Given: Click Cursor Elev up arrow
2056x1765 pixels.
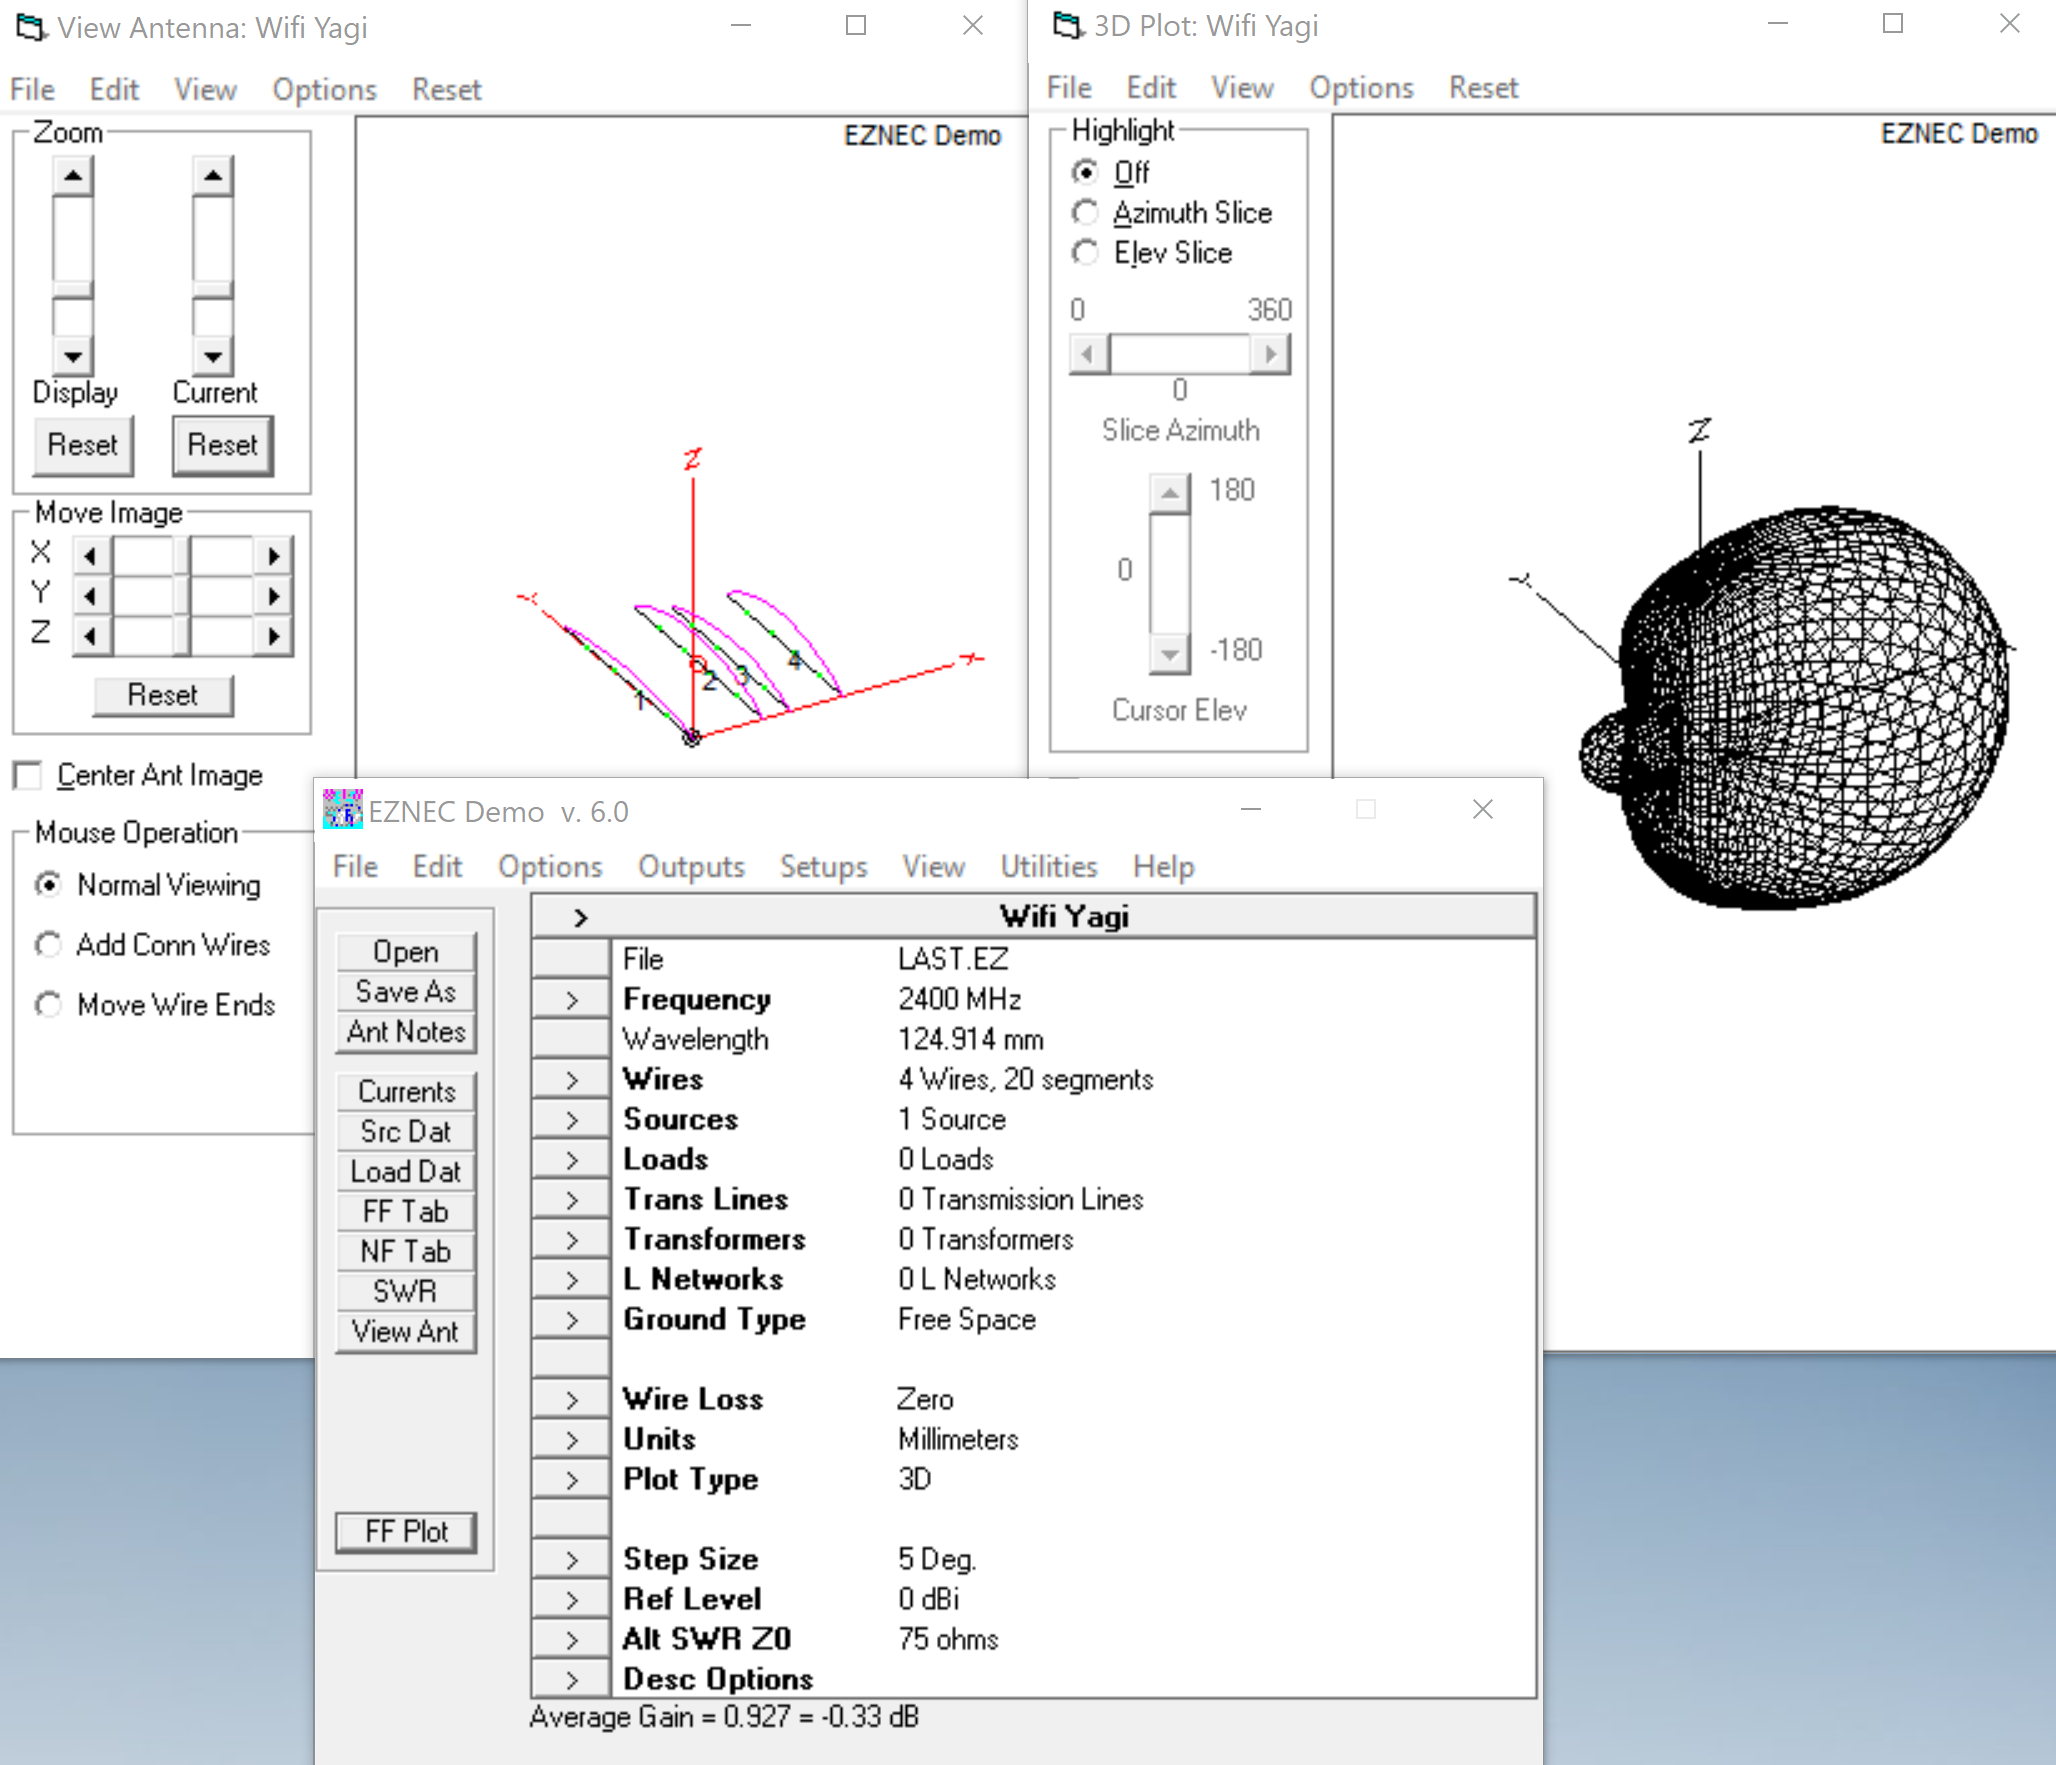Looking at the screenshot, I should (1169, 493).
